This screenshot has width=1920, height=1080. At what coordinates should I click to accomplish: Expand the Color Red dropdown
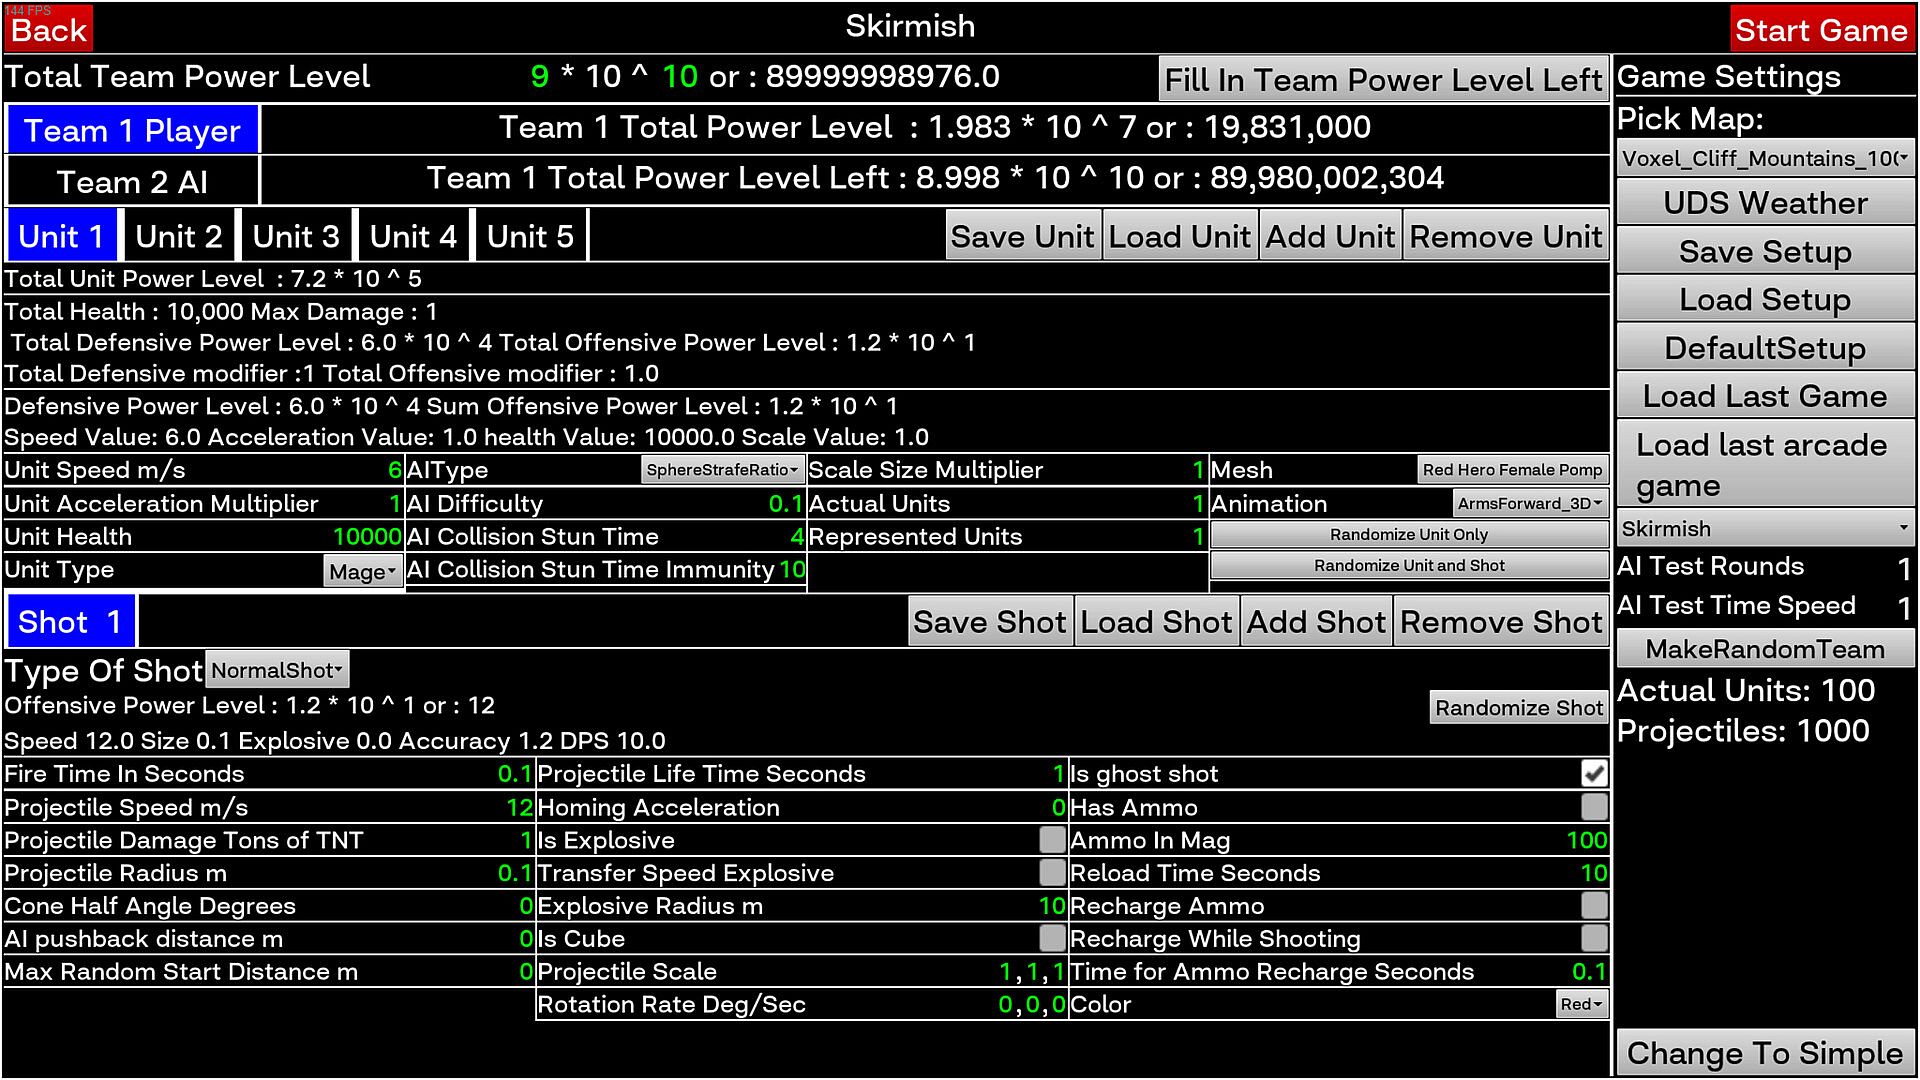point(1581,1004)
